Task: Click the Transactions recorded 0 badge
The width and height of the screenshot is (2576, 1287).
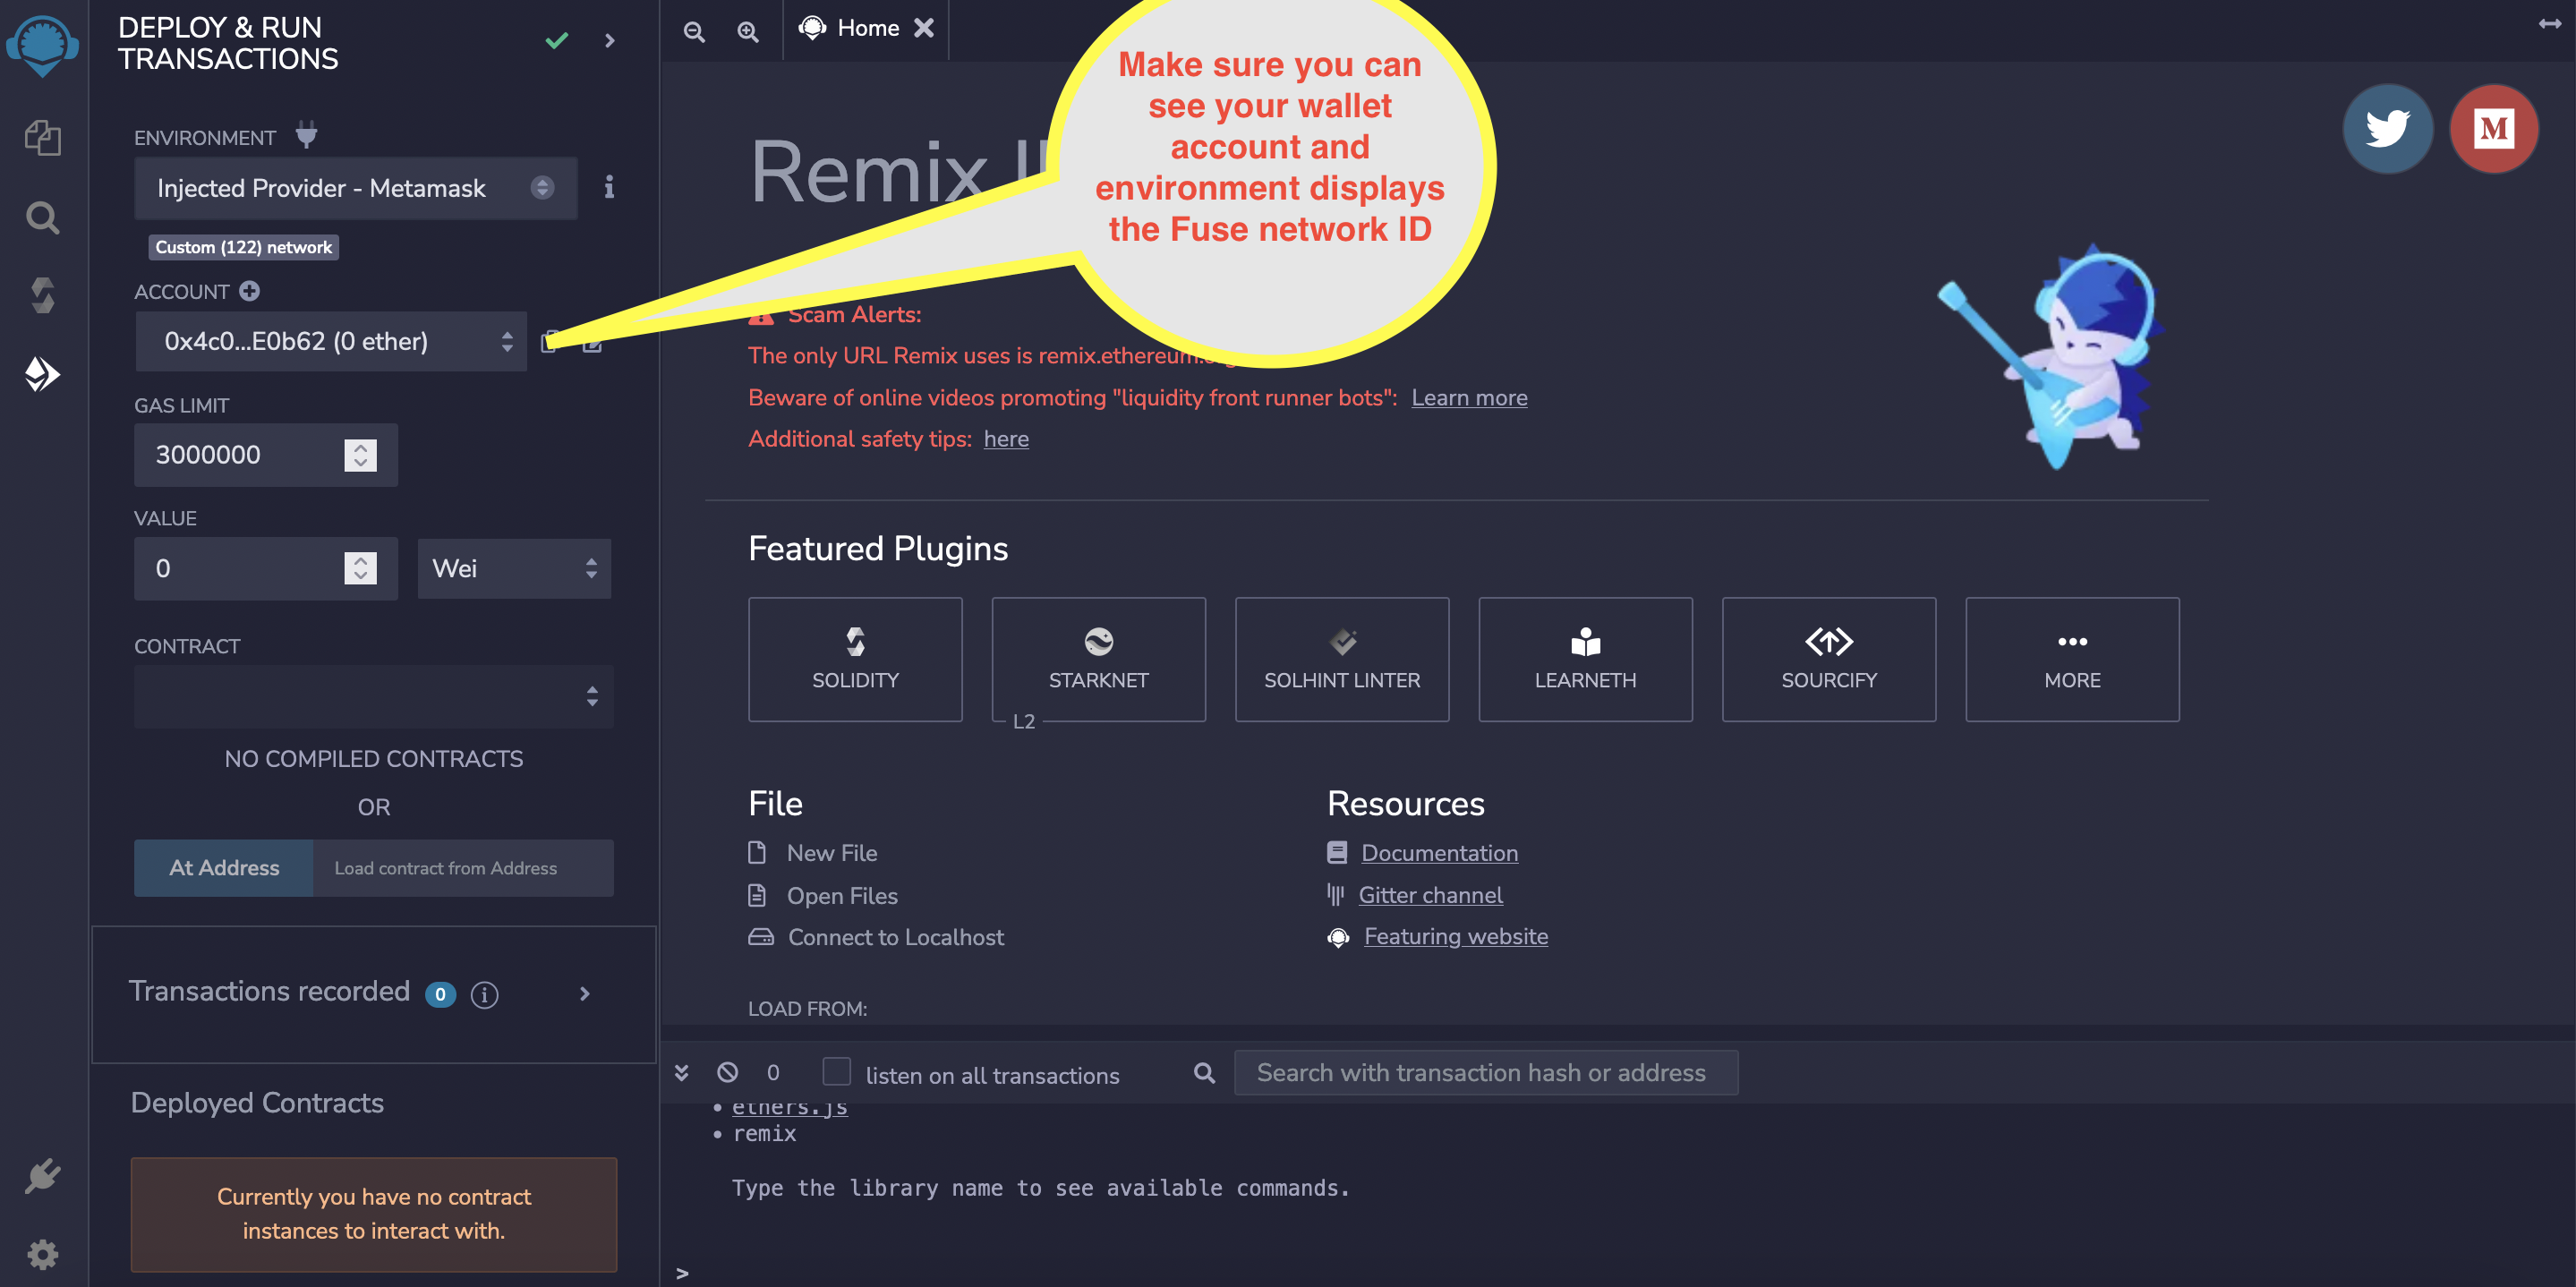Action: tap(440, 994)
